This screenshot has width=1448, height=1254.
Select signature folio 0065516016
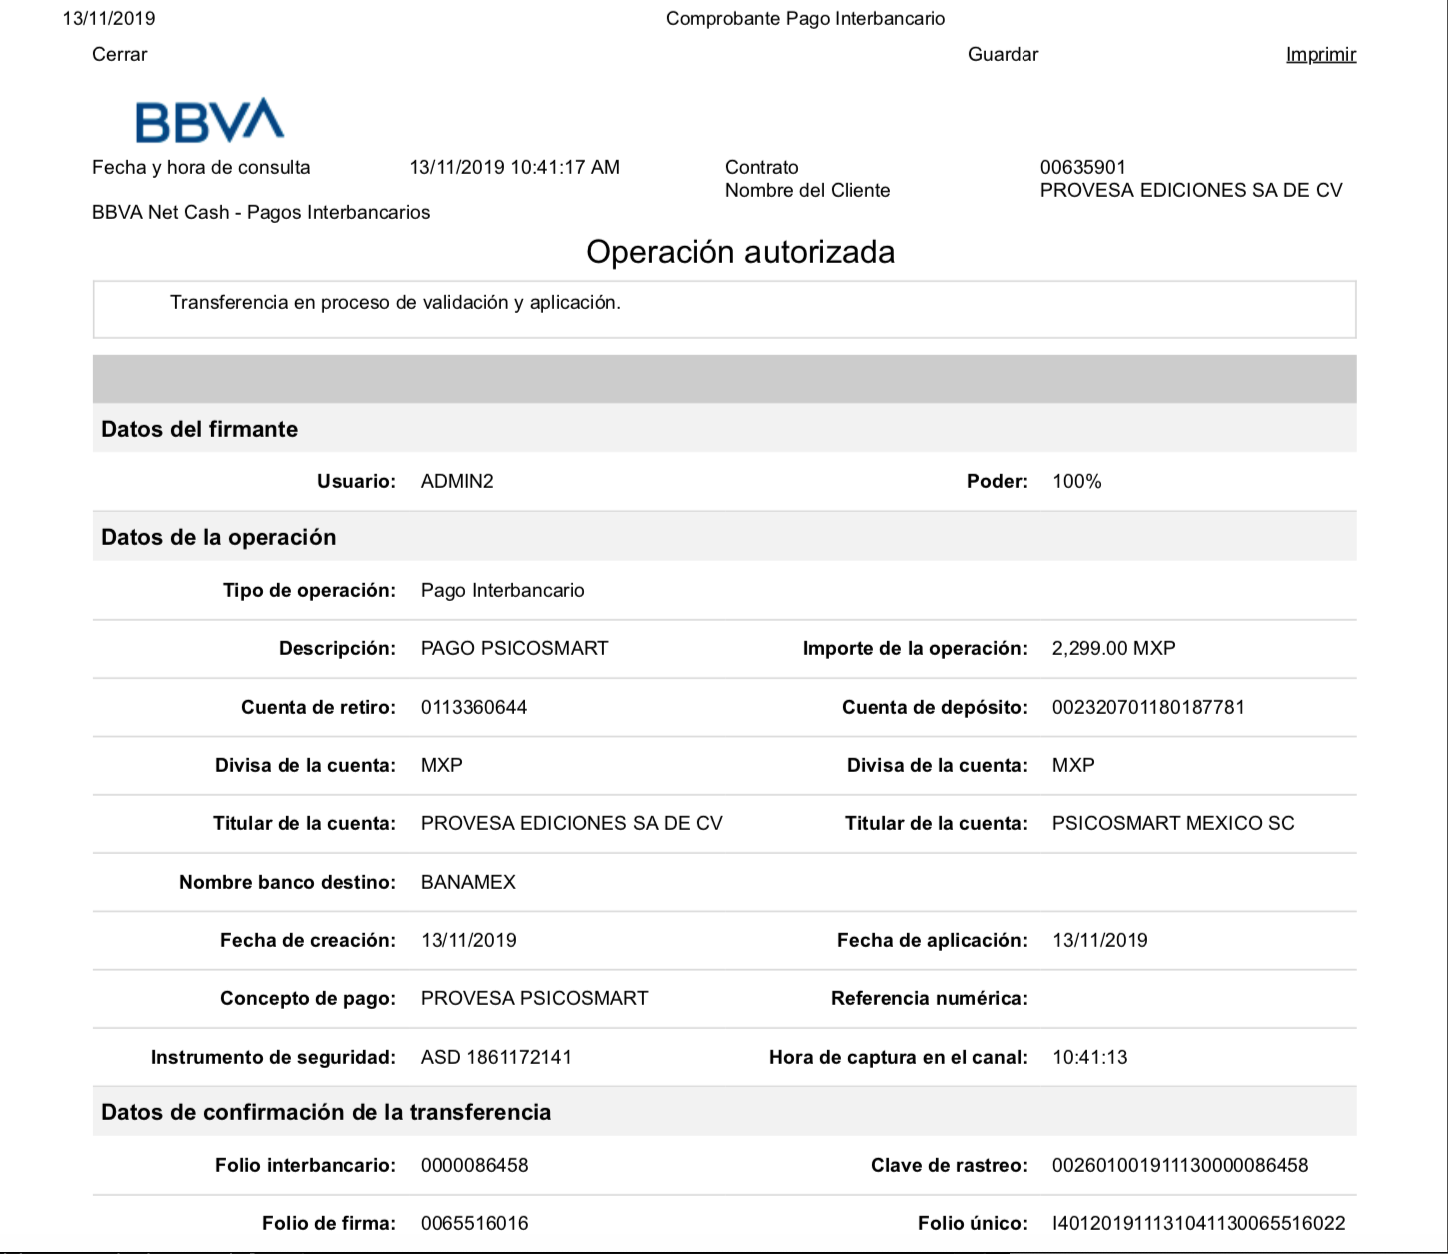click(475, 1223)
